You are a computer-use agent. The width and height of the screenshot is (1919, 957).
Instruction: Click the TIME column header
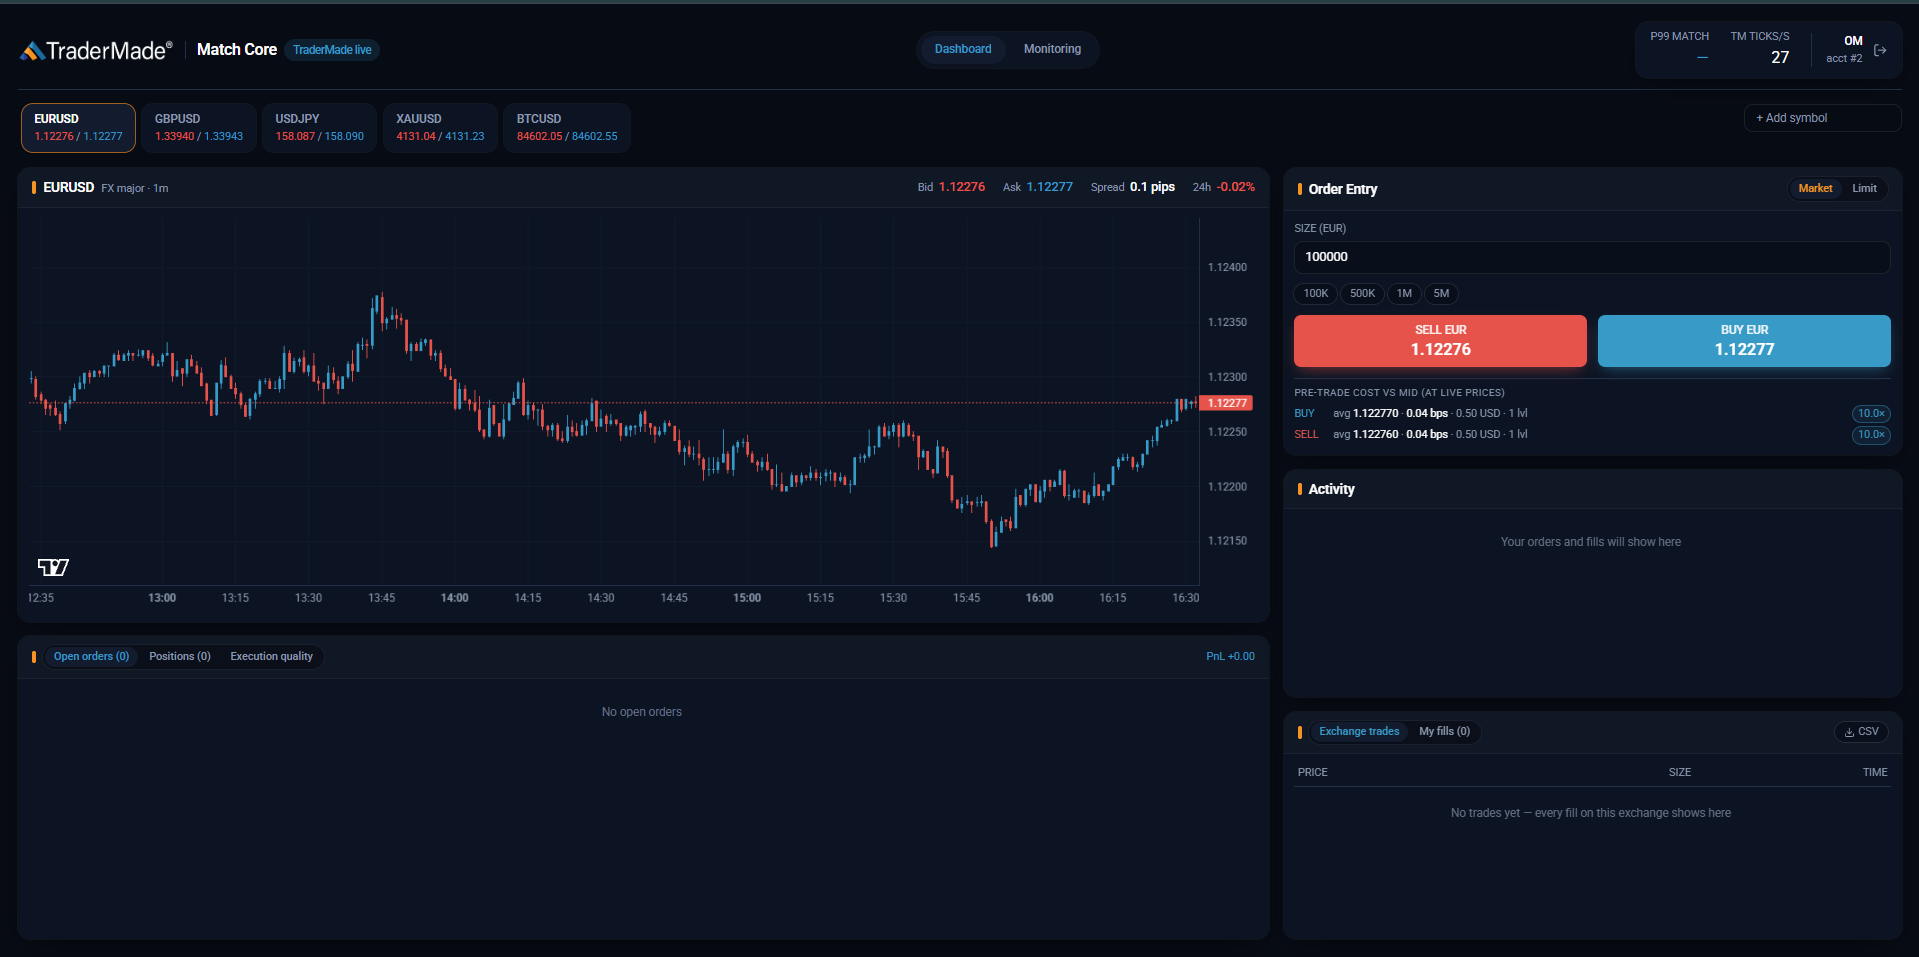(1875, 773)
